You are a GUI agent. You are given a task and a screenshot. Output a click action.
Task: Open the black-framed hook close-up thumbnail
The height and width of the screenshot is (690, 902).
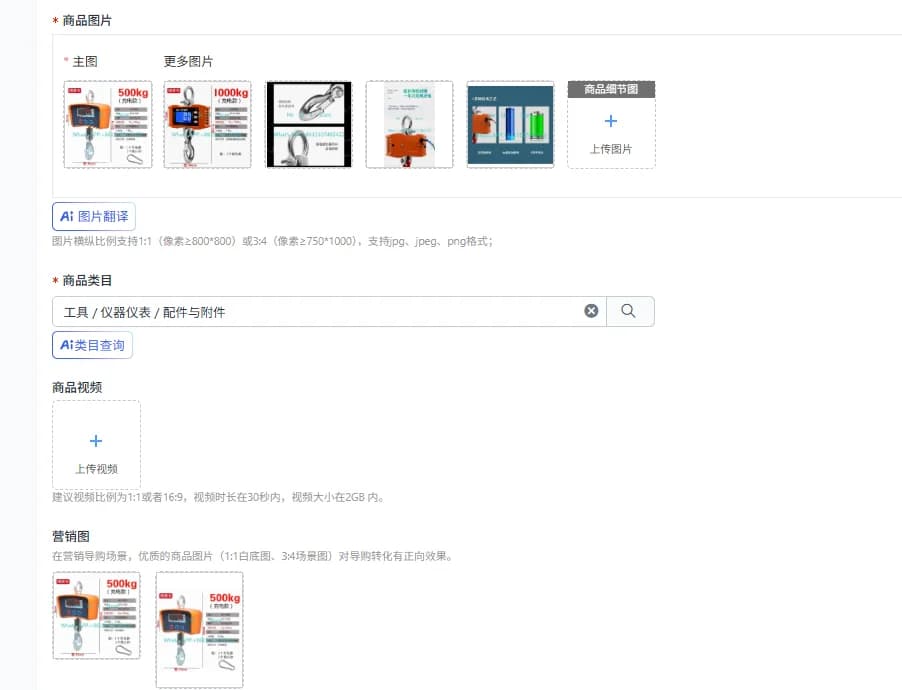tap(309, 124)
